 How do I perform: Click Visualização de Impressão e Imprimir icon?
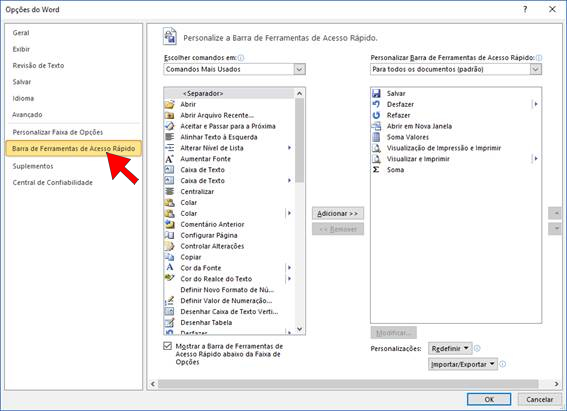point(376,148)
